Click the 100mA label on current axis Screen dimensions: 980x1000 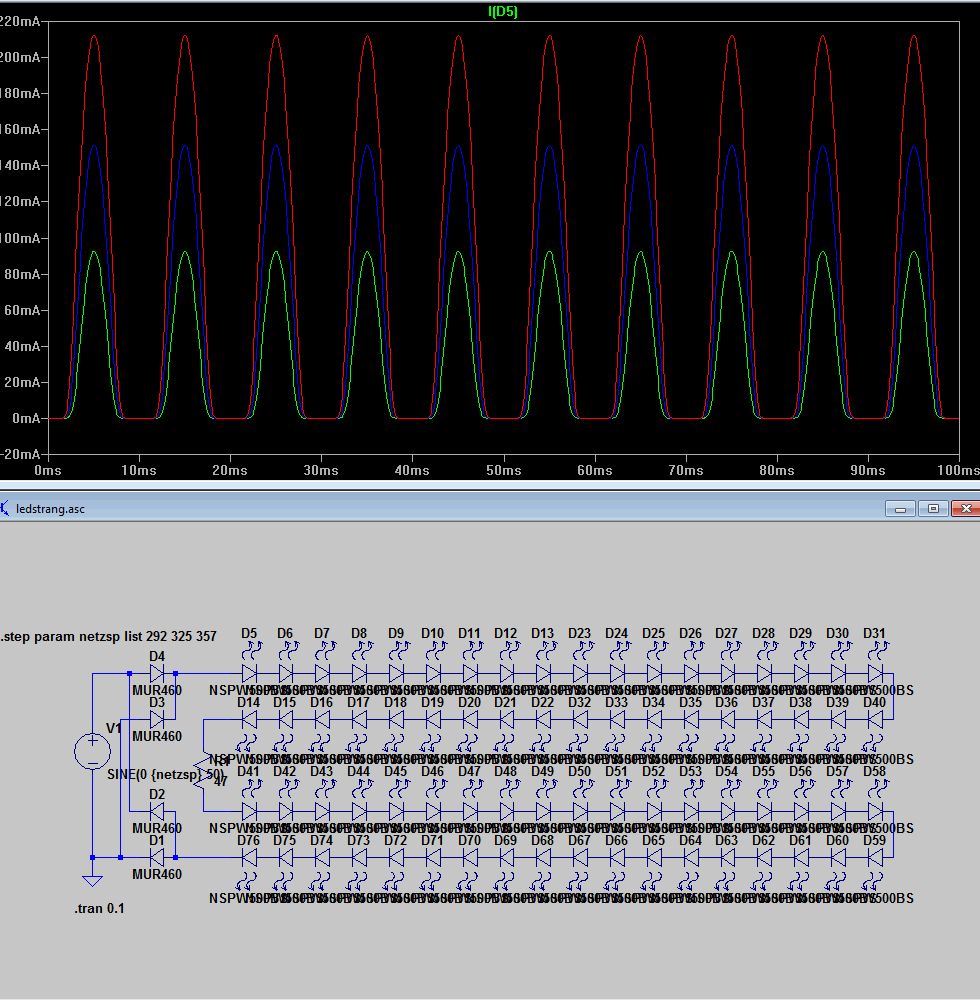click(x=20, y=238)
